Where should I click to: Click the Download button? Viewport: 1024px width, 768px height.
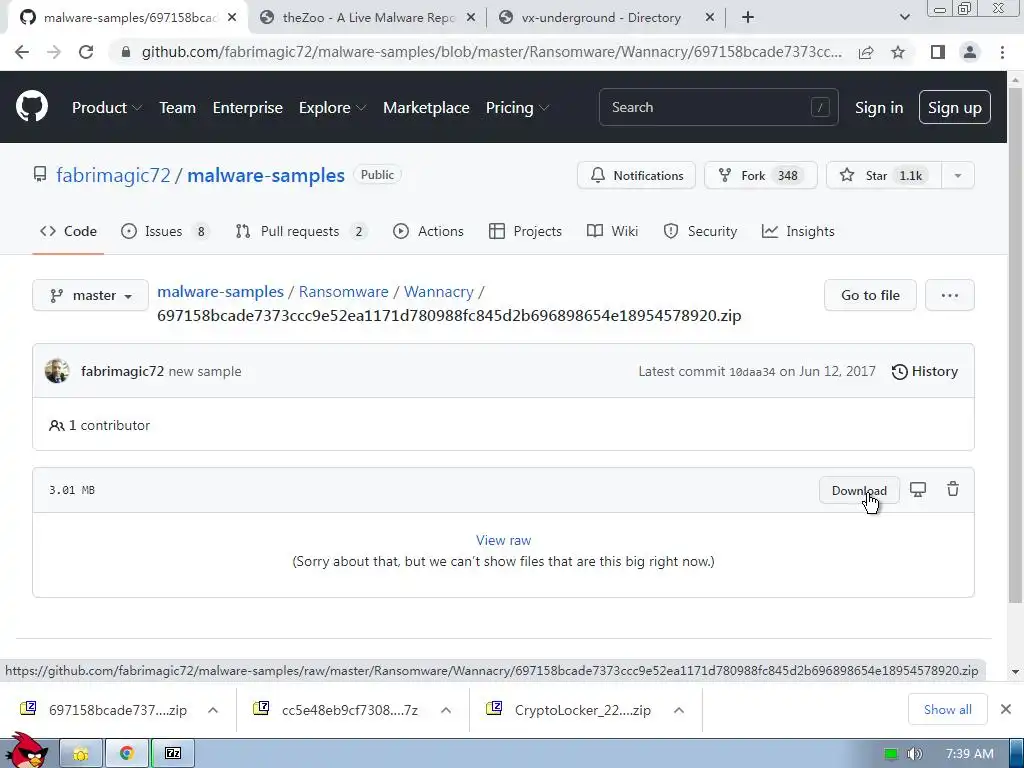click(x=859, y=490)
